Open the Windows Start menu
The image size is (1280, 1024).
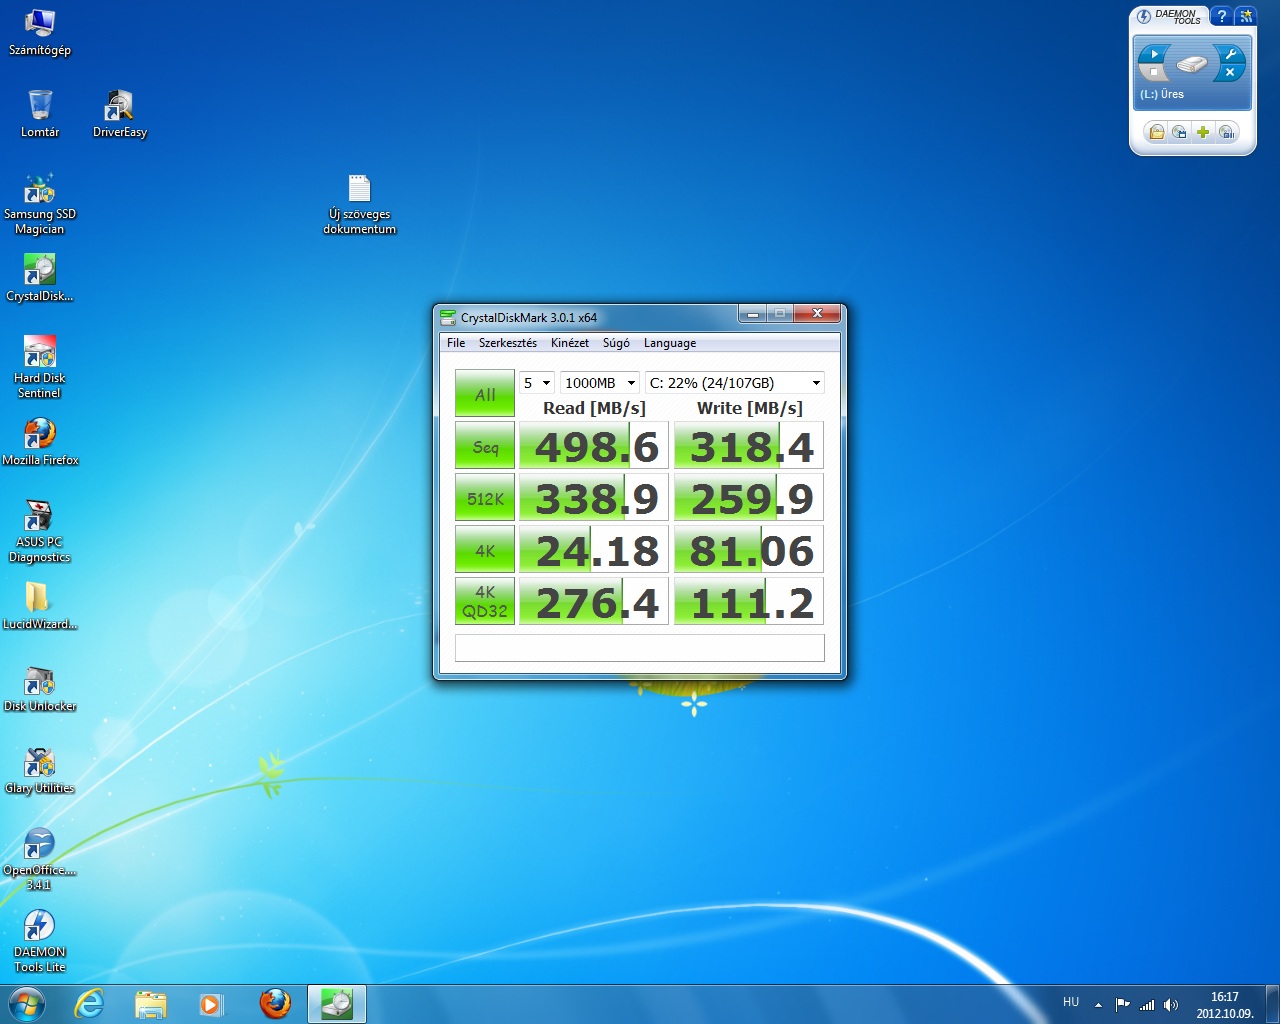(x=26, y=1004)
